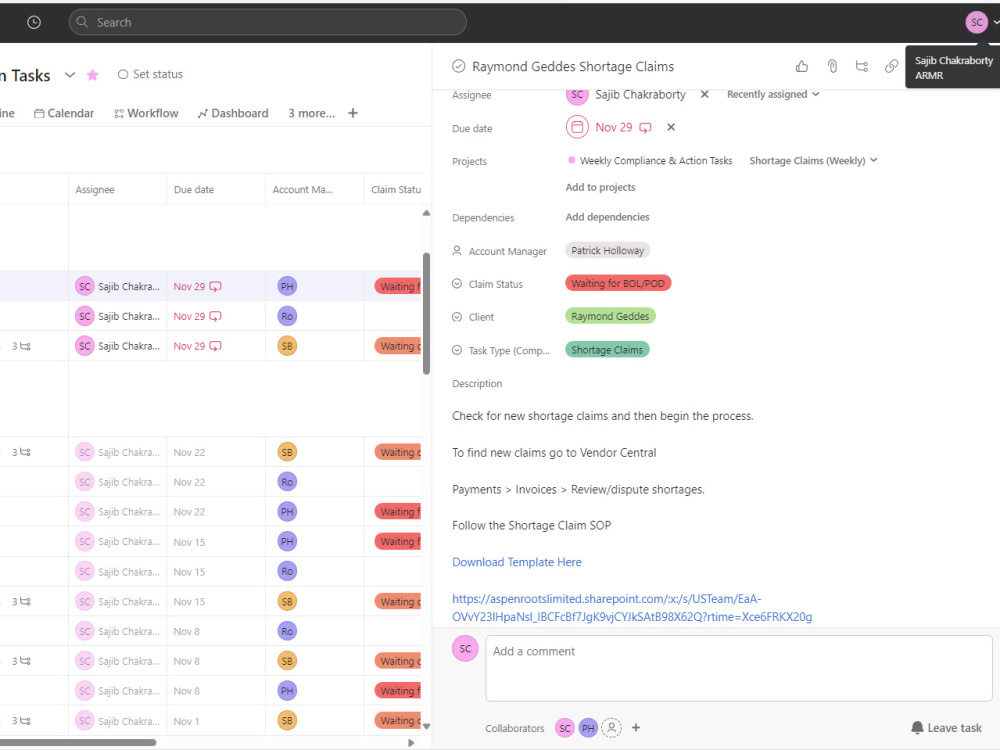Expand the project title dropdown arrow

pyautogui.click(x=70, y=75)
